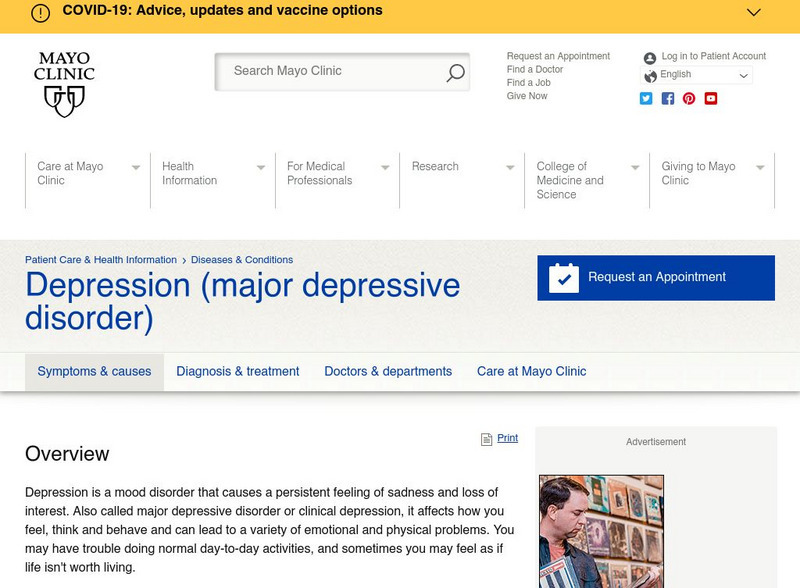Open Mayo Clinic Twitter page icon
This screenshot has height=588, width=800.
click(x=646, y=99)
